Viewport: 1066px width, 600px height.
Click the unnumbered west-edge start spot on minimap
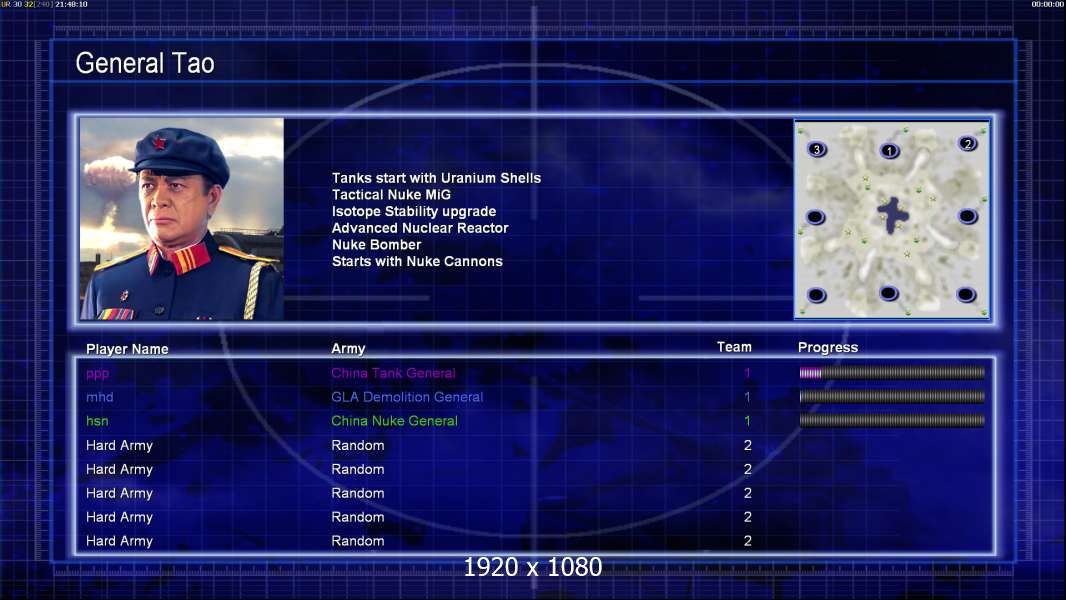[x=815, y=217]
